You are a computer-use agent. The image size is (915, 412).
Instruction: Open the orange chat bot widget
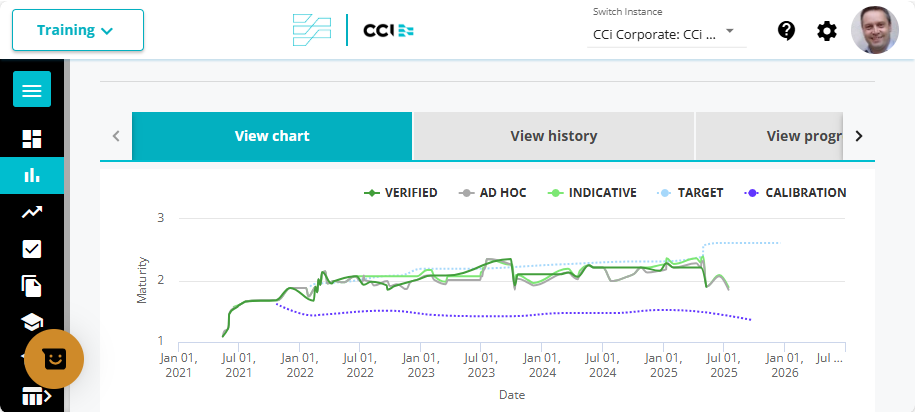[54, 359]
